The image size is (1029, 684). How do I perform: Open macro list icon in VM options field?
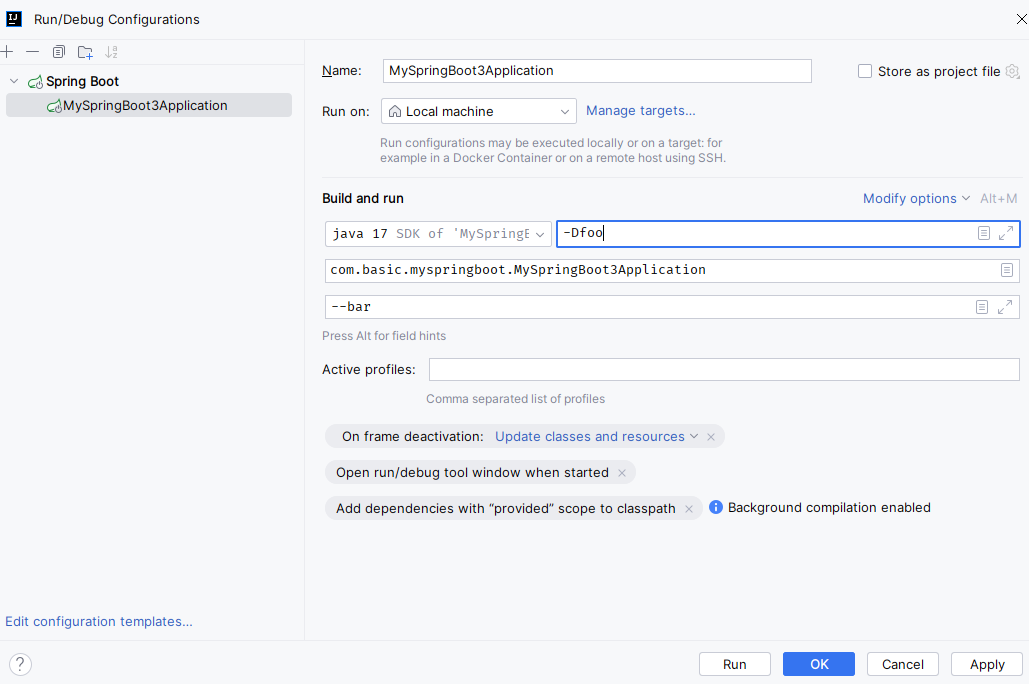click(x=984, y=233)
